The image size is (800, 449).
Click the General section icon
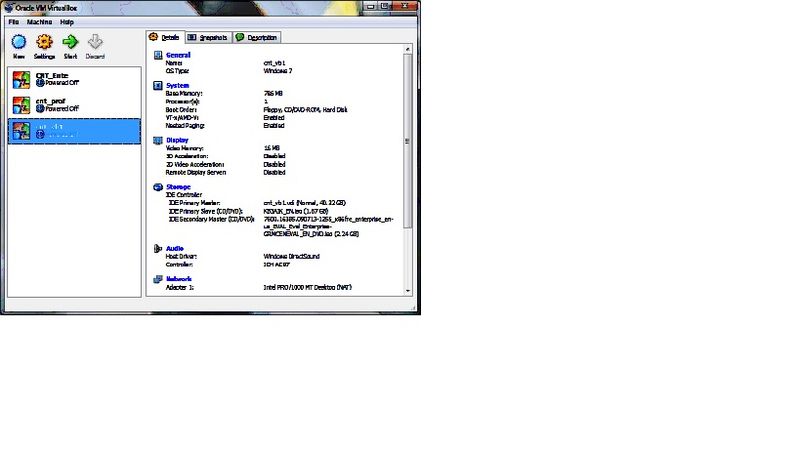(x=158, y=55)
